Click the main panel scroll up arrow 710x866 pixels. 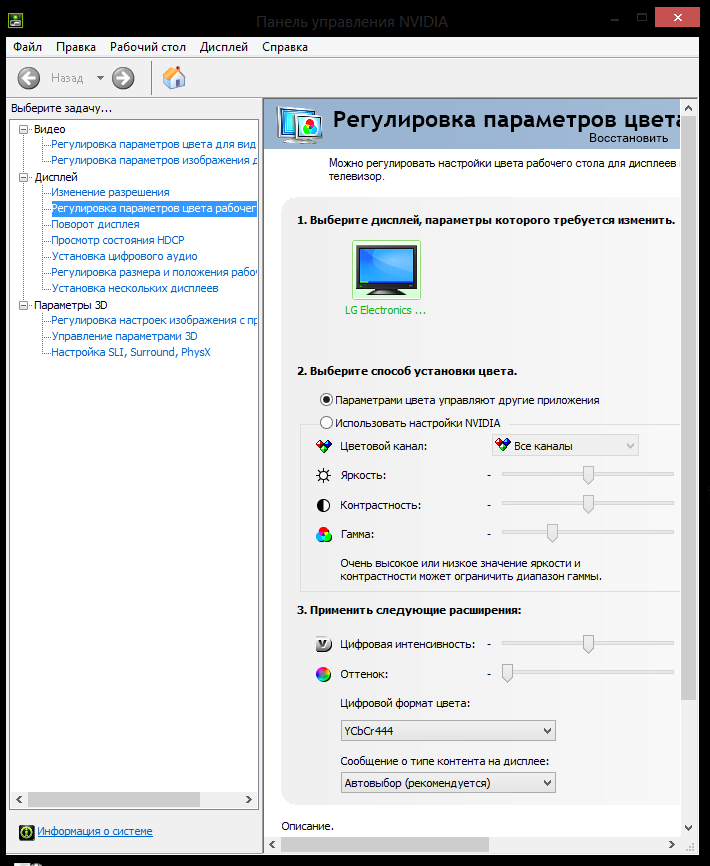click(x=688, y=108)
